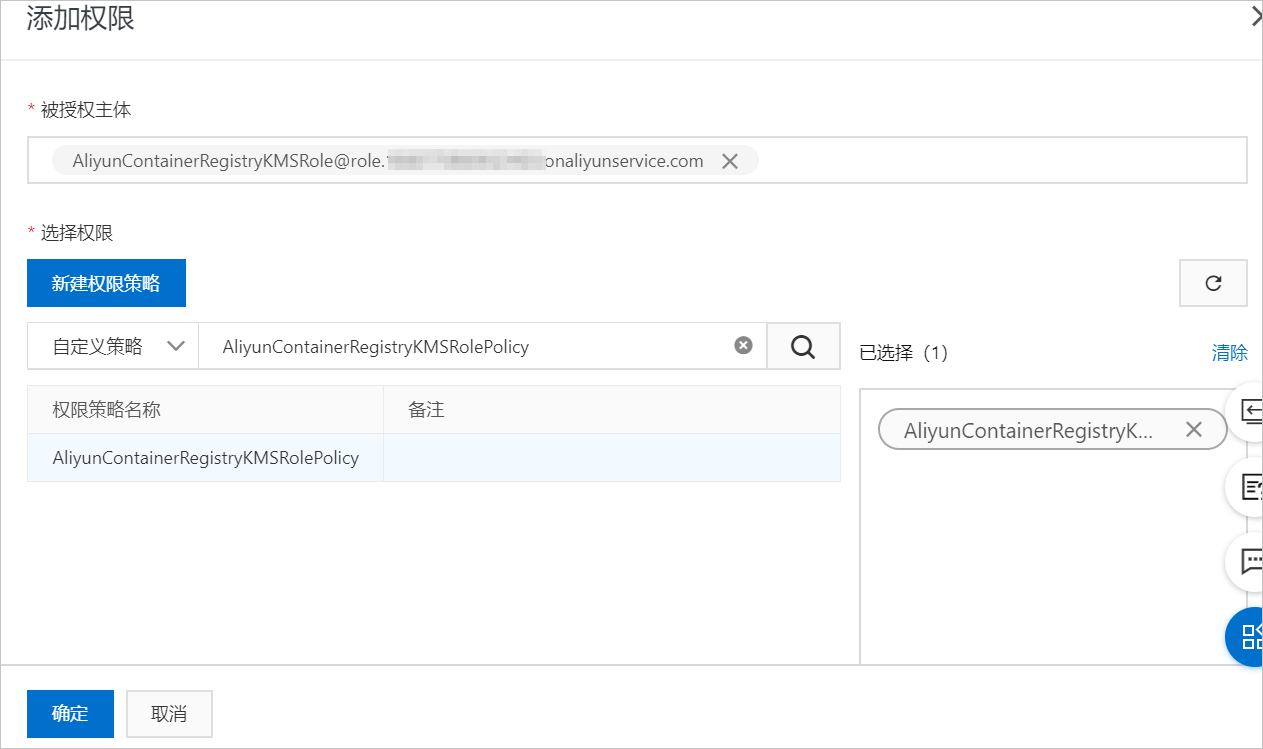The height and width of the screenshot is (749, 1263).
Task: Clear the policy search text
Action: pyautogui.click(x=743, y=345)
